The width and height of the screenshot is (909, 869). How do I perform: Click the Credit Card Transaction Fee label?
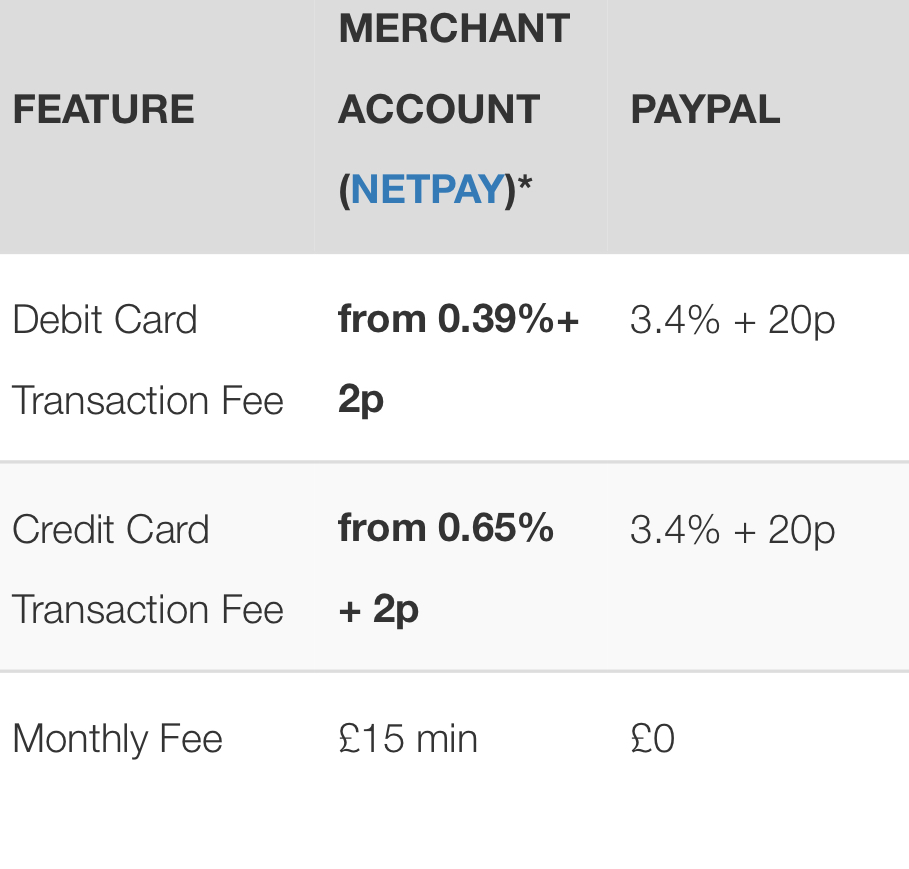(148, 569)
